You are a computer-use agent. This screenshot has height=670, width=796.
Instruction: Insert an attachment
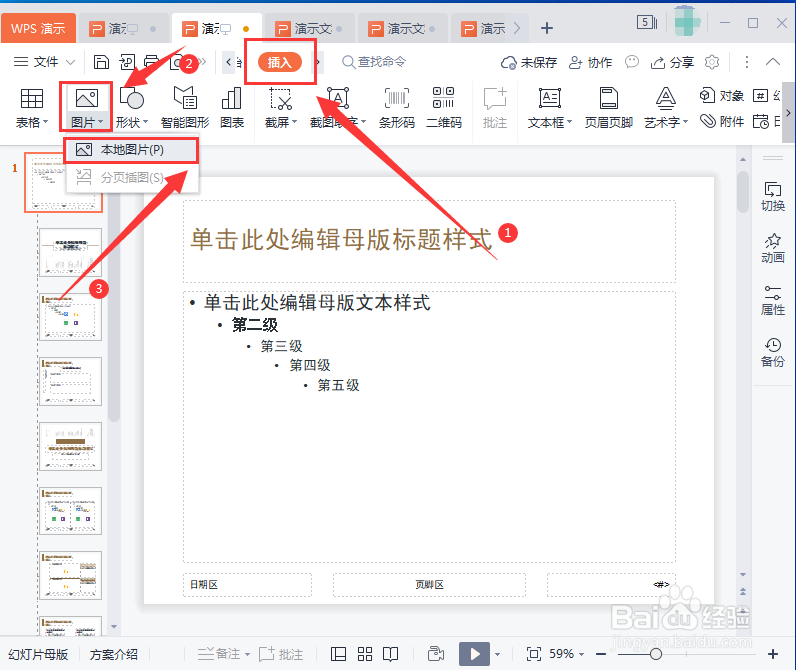[721, 121]
